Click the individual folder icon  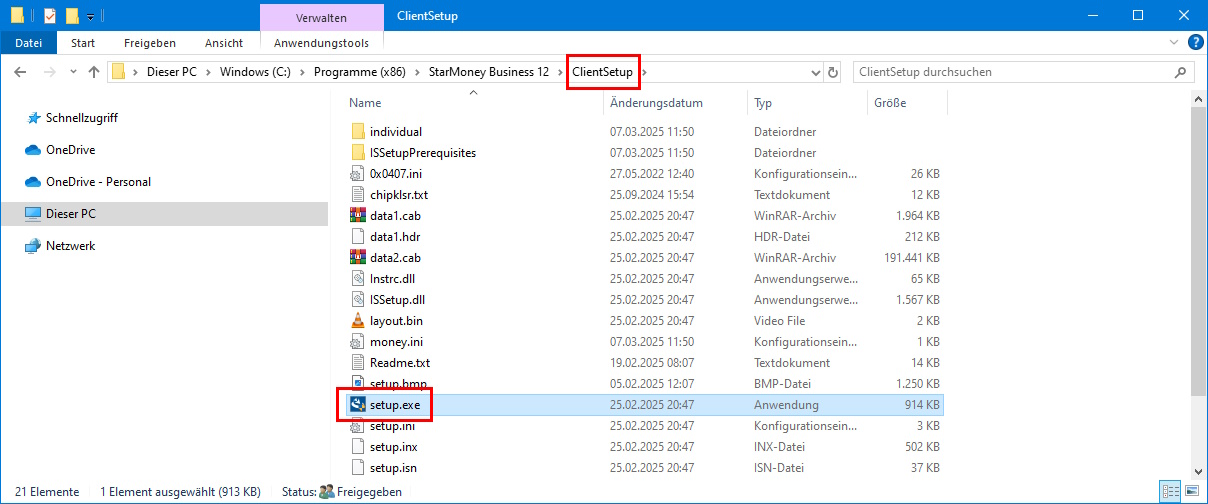359,132
